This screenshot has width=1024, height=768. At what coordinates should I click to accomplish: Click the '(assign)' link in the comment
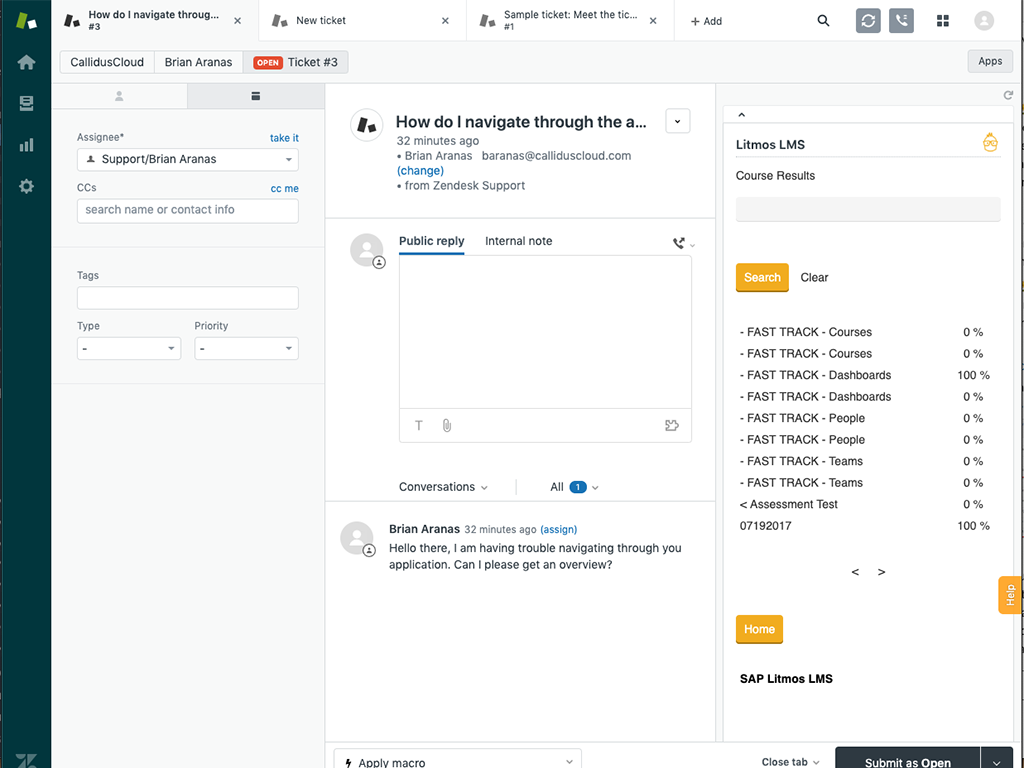(558, 530)
